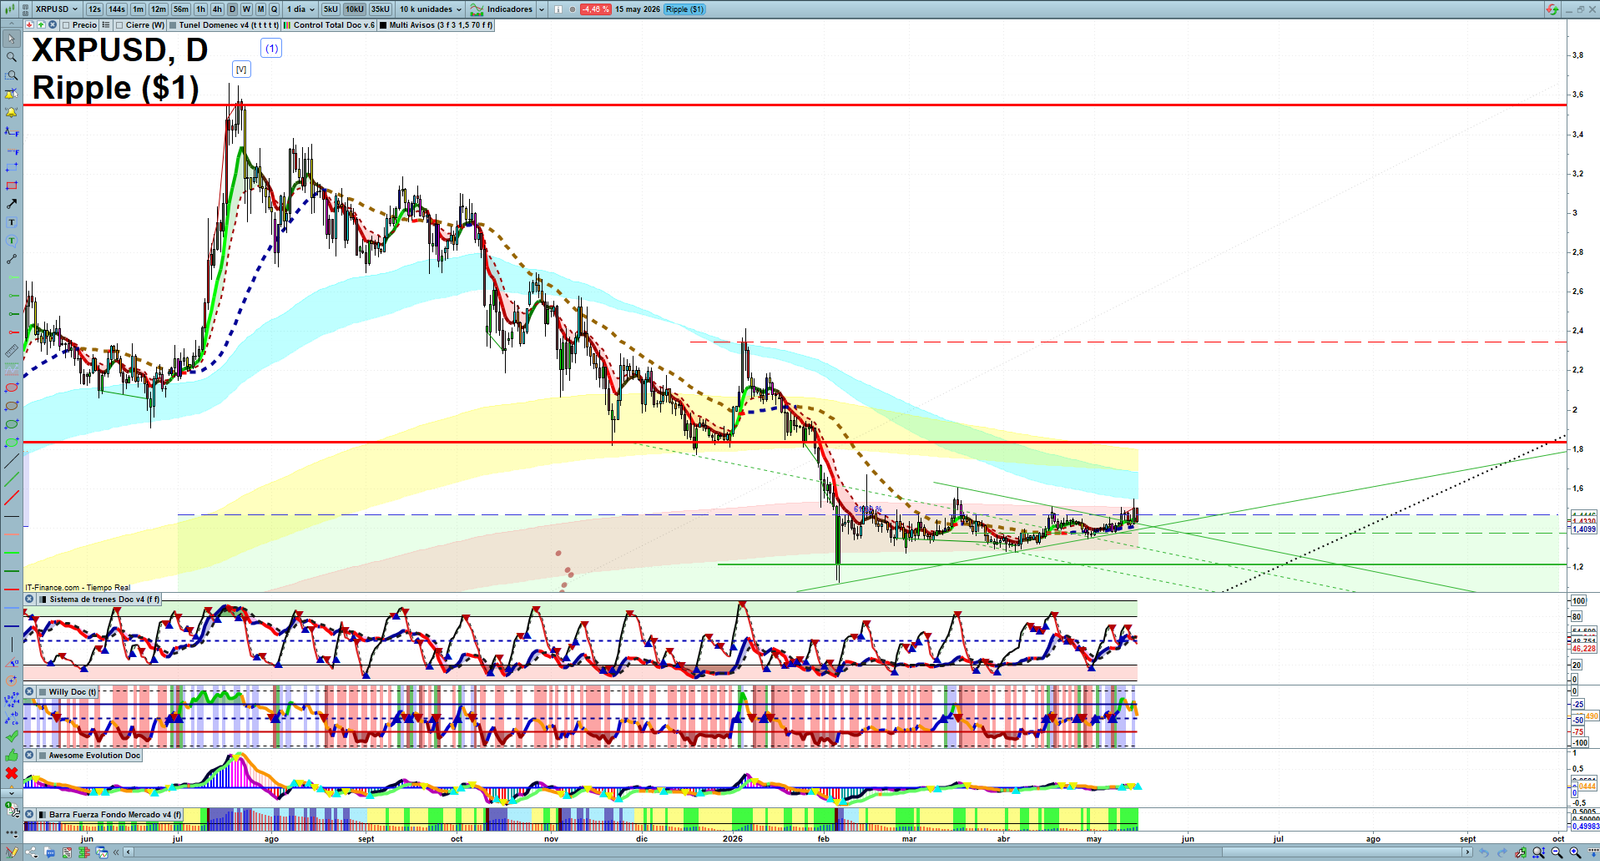Select the red ellipse drawing tool
1600x861 pixels.
pos(12,387)
